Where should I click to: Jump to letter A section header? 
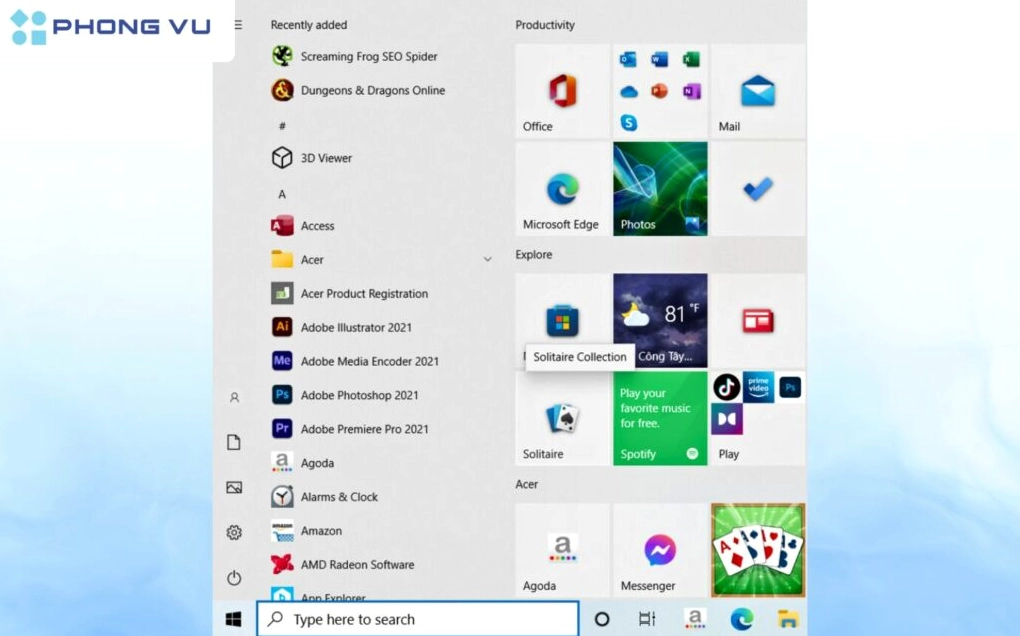click(282, 194)
